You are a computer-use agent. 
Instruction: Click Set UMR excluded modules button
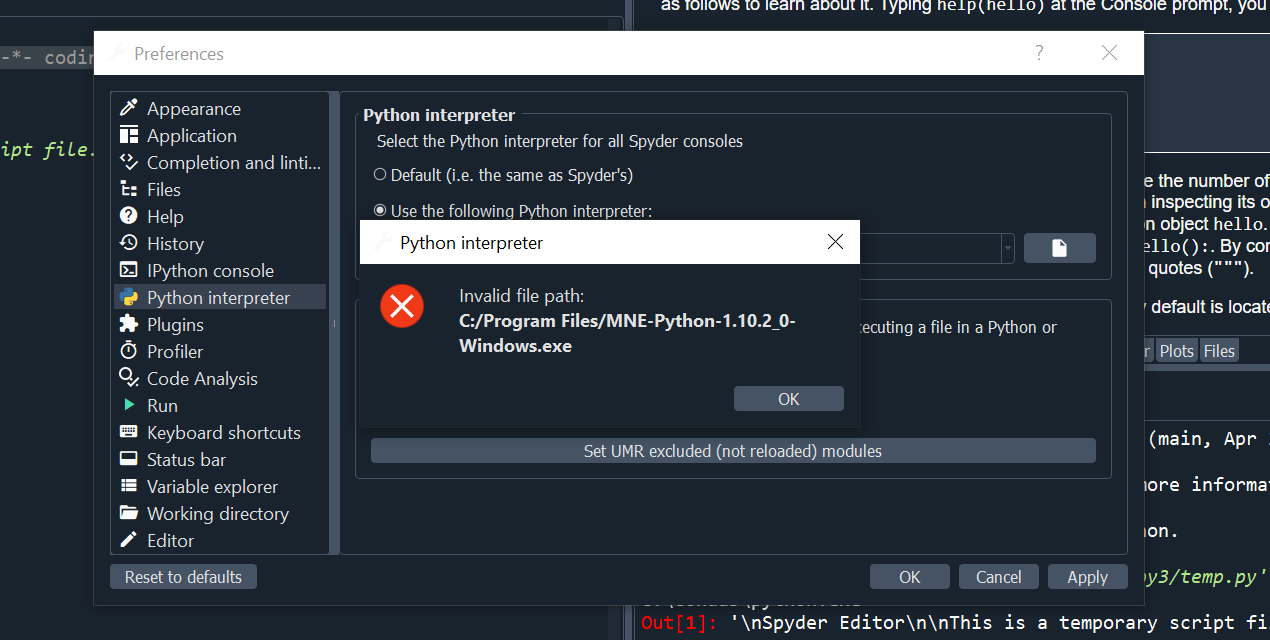[732, 451]
